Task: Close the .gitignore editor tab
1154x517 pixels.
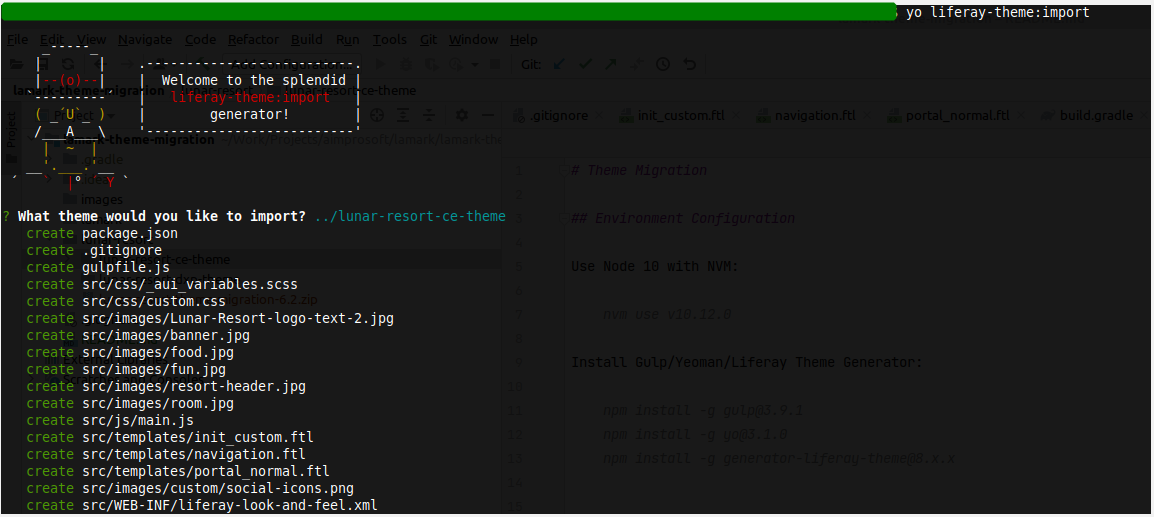Action: [x=601, y=116]
